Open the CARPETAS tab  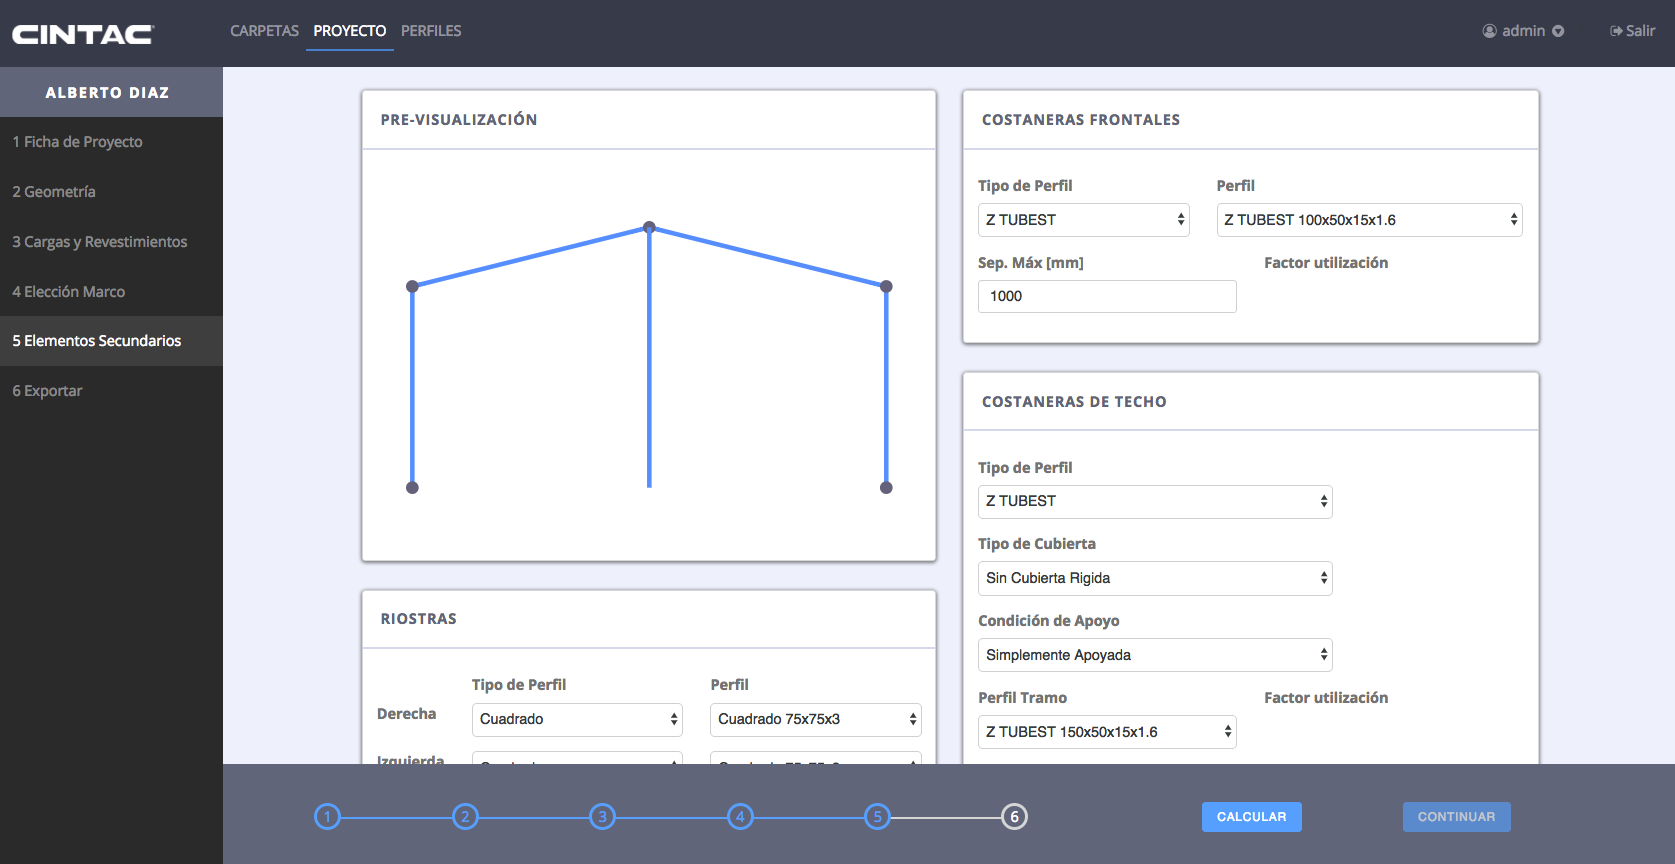tap(264, 31)
